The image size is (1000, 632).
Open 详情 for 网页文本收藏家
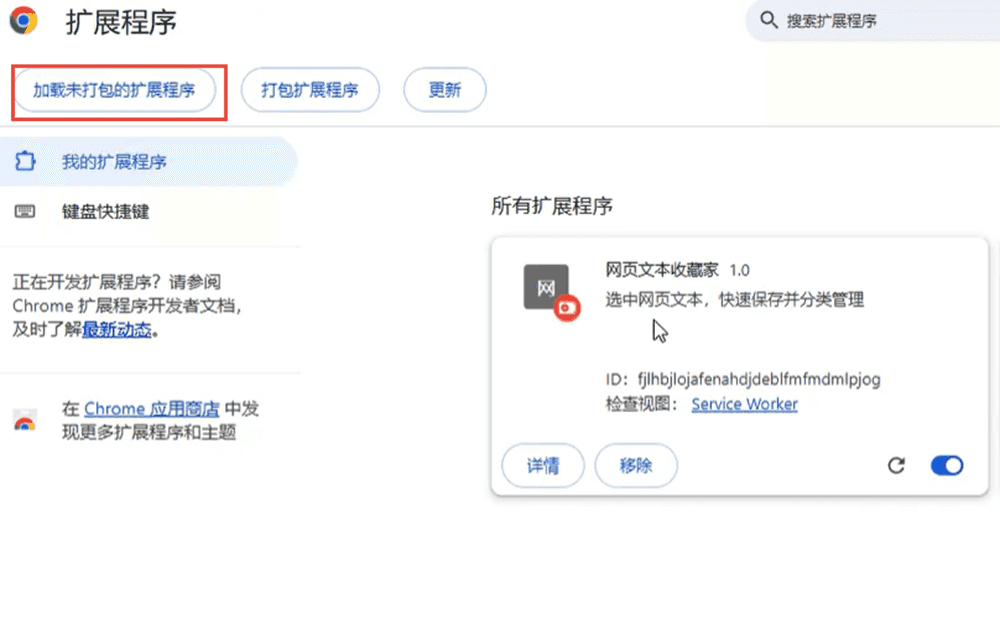click(542, 465)
